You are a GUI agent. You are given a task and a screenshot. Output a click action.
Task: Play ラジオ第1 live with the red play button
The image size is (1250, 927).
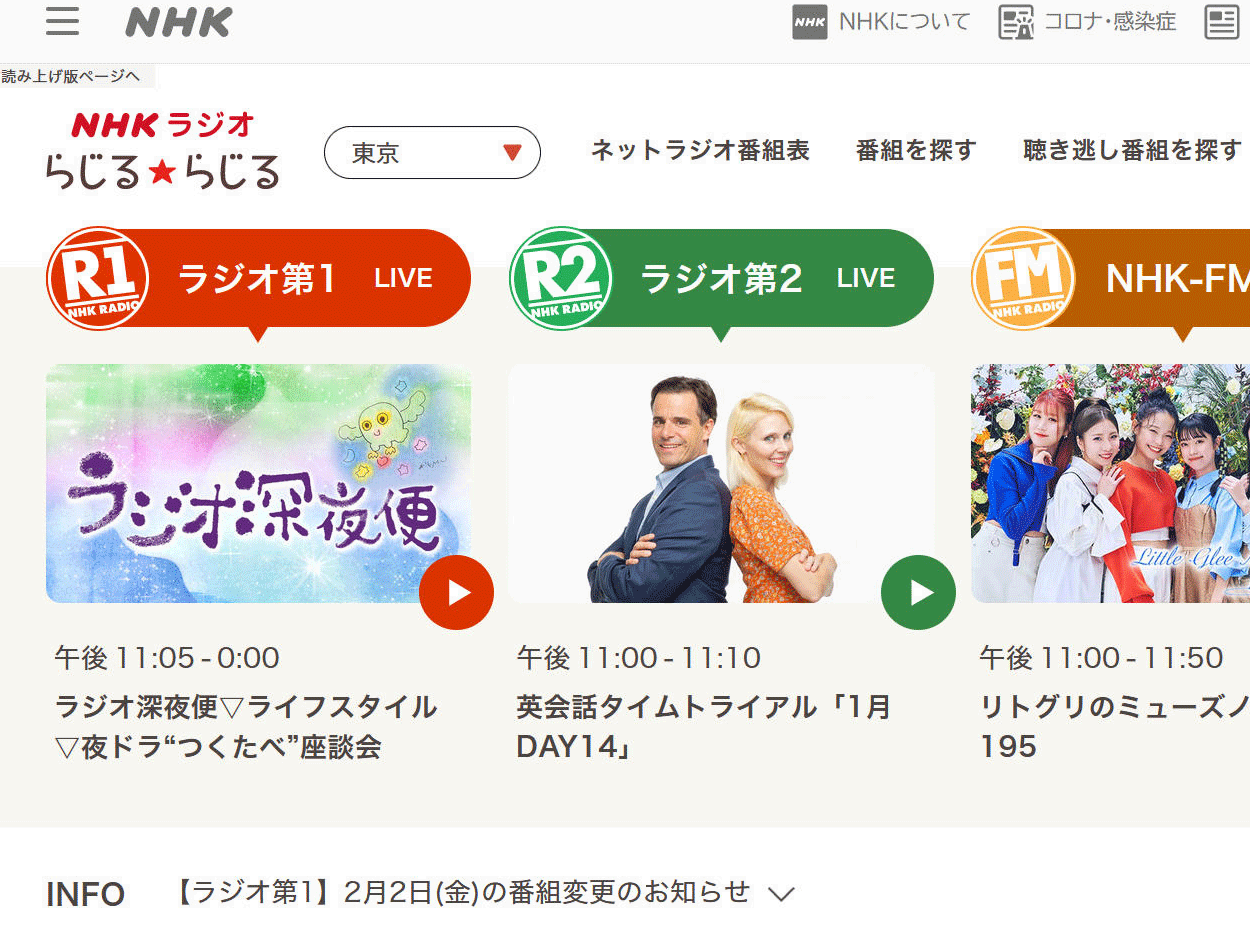tap(456, 593)
